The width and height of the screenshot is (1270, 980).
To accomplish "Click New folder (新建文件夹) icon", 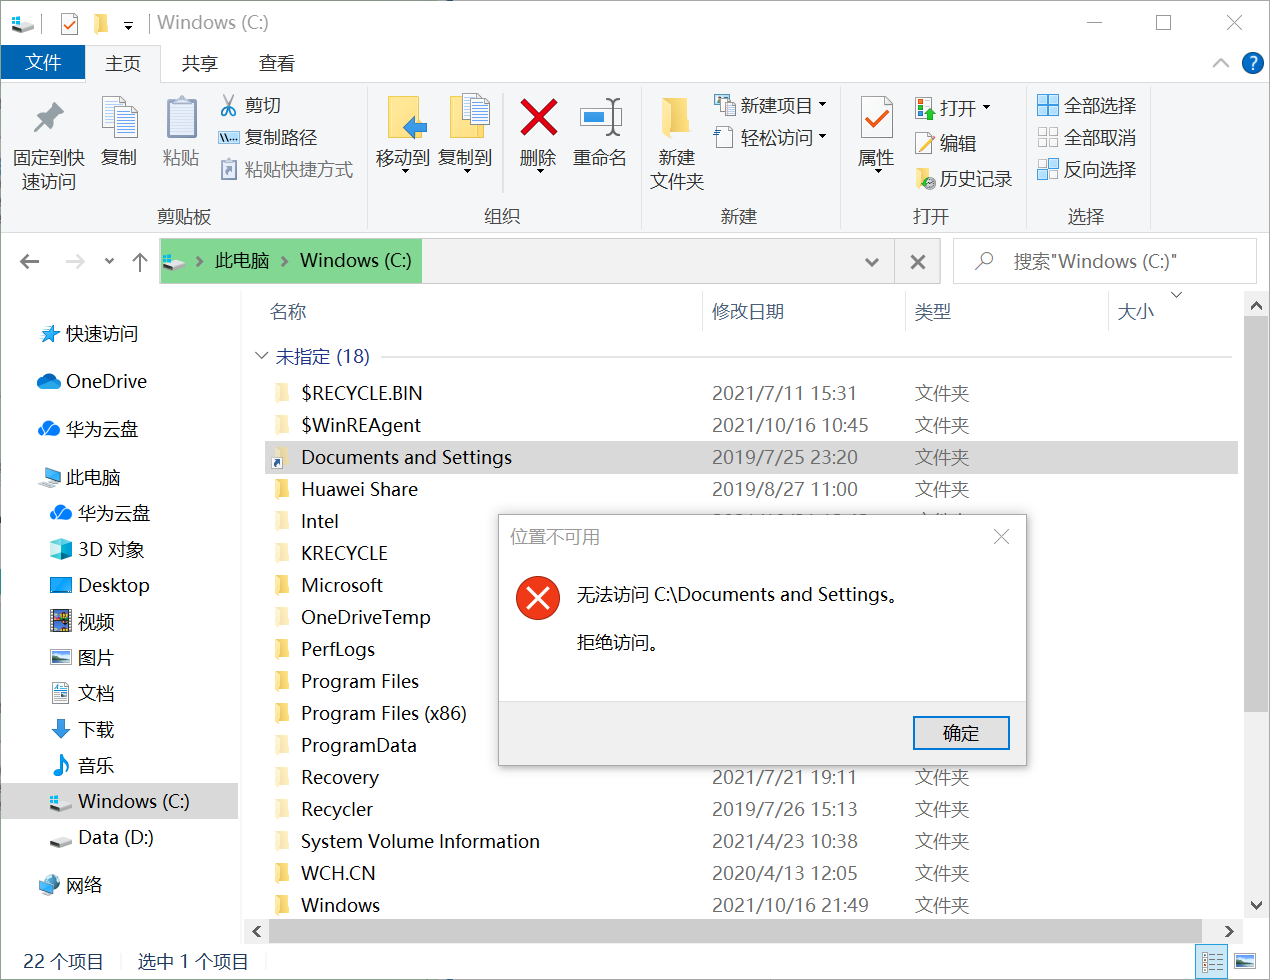I will (x=676, y=118).
